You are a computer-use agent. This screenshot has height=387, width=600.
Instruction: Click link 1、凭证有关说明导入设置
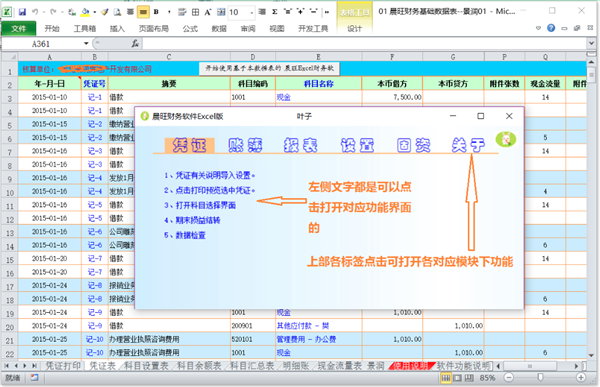209,175
